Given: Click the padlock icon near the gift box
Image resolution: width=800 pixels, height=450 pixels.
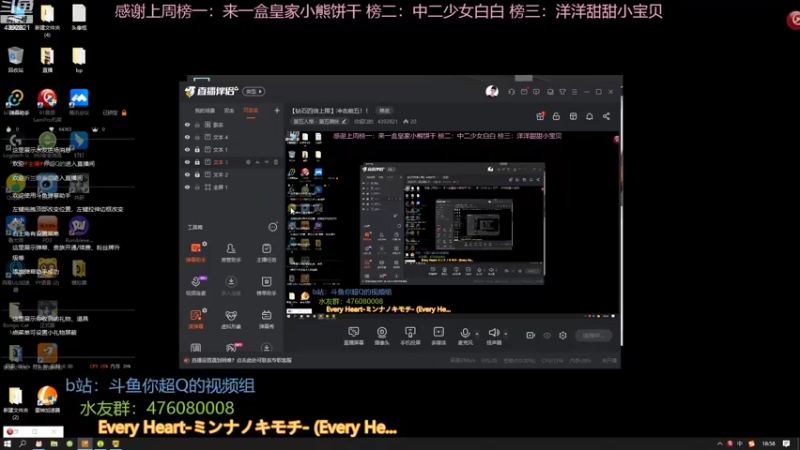Looking at the screenshot, I should 556,116.
